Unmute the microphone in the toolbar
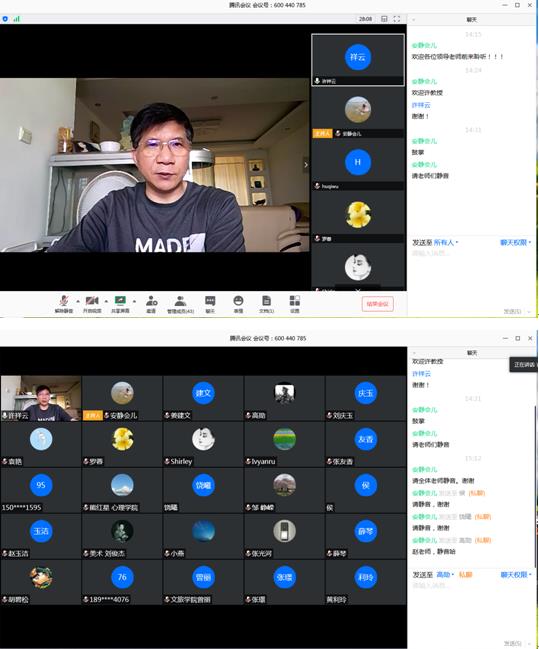This screenshot has width=539, height=649. click(64, 304)
